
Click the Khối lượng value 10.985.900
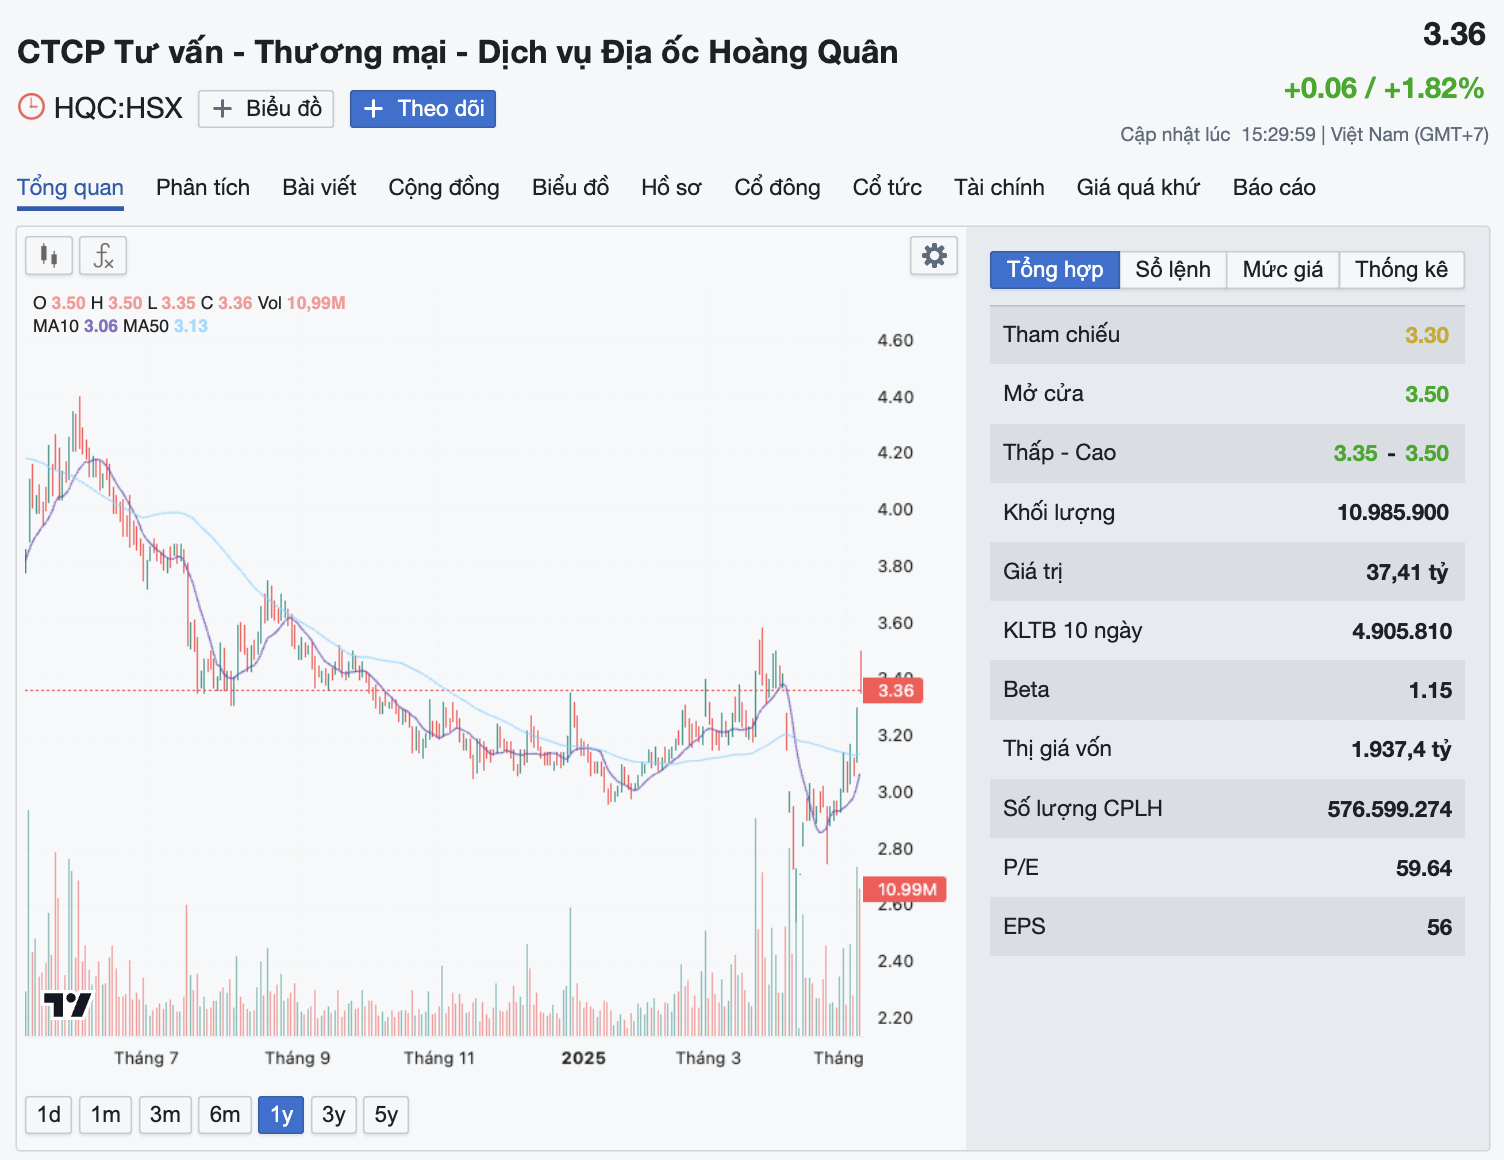coord(1393,512)
